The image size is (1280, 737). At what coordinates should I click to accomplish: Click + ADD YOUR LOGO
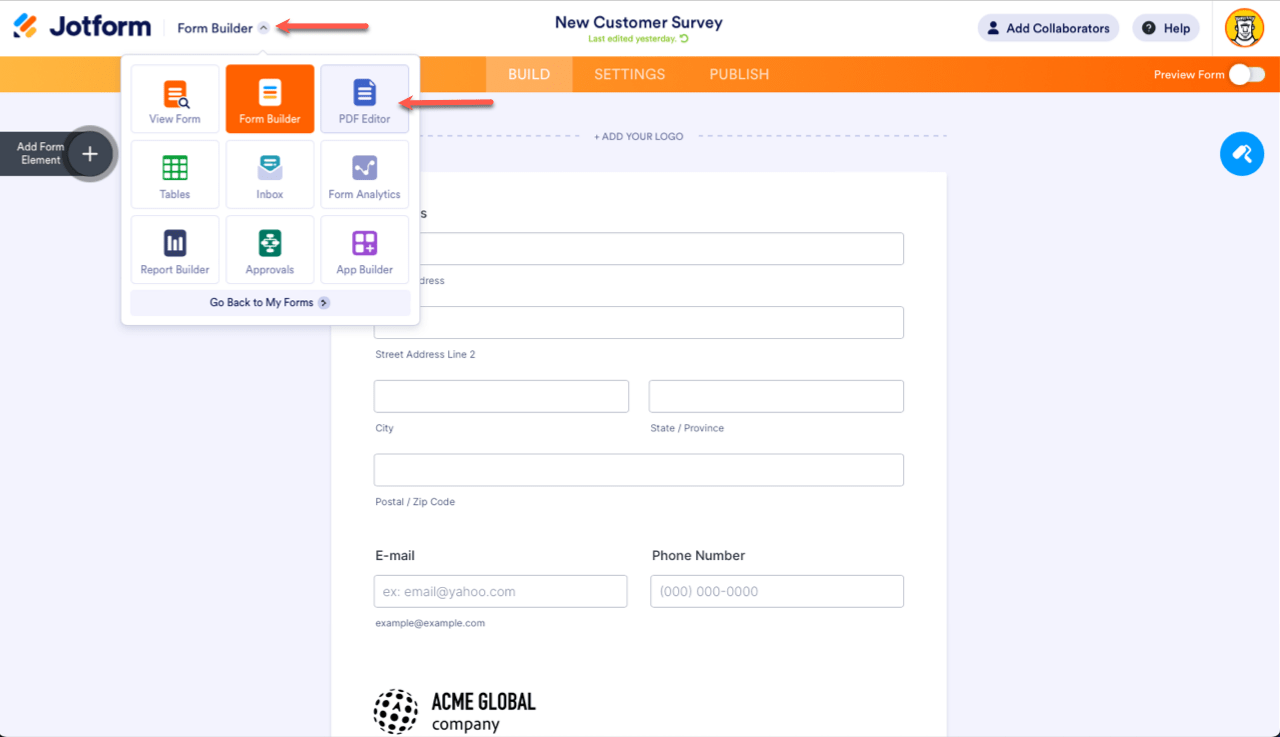point(639,136)
